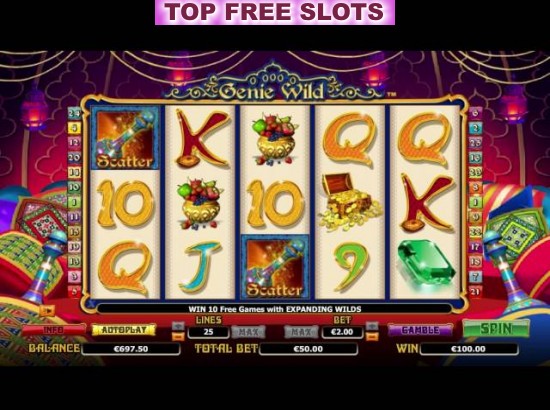The width and height of the screenshot is (550, 410).
Task: Click the lines value field showing 25
Action: (208, 332)
